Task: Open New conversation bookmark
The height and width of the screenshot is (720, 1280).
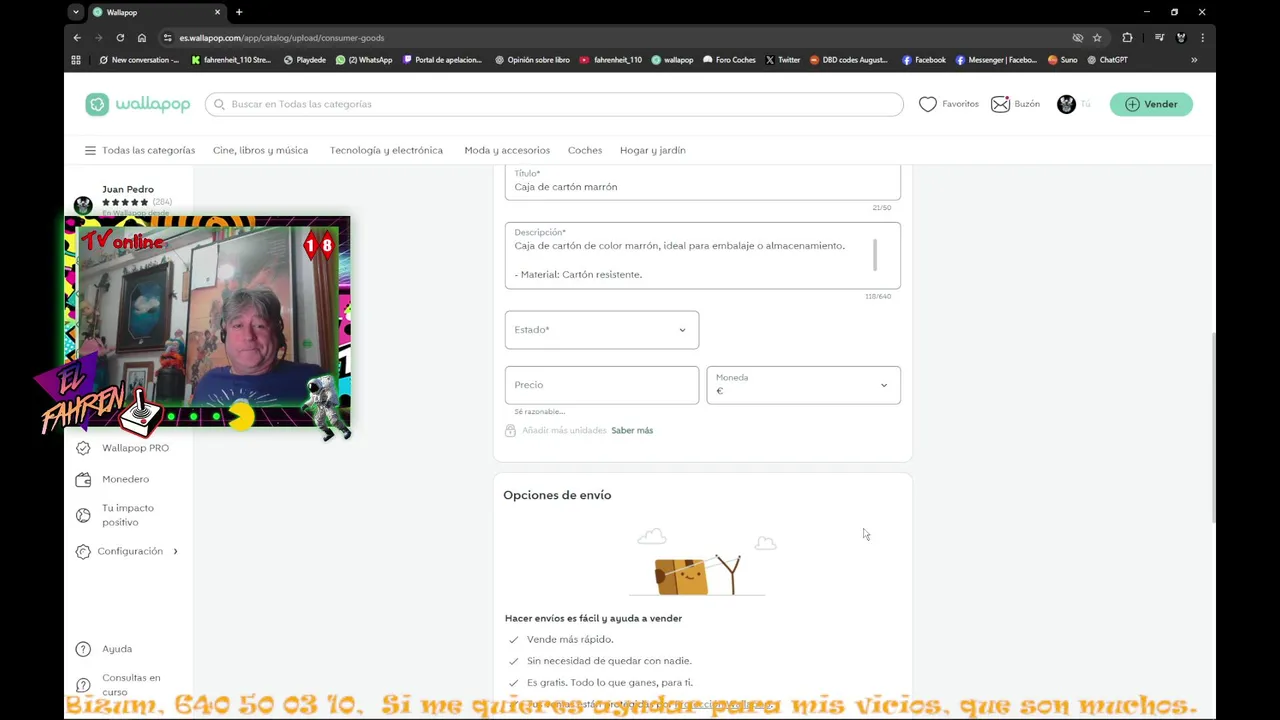Action: click(x=139, y=60)
